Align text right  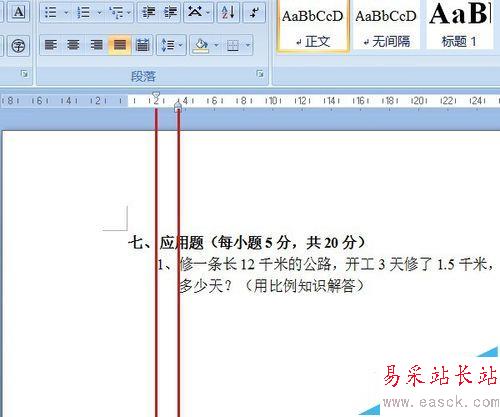(x=96, y=45)
